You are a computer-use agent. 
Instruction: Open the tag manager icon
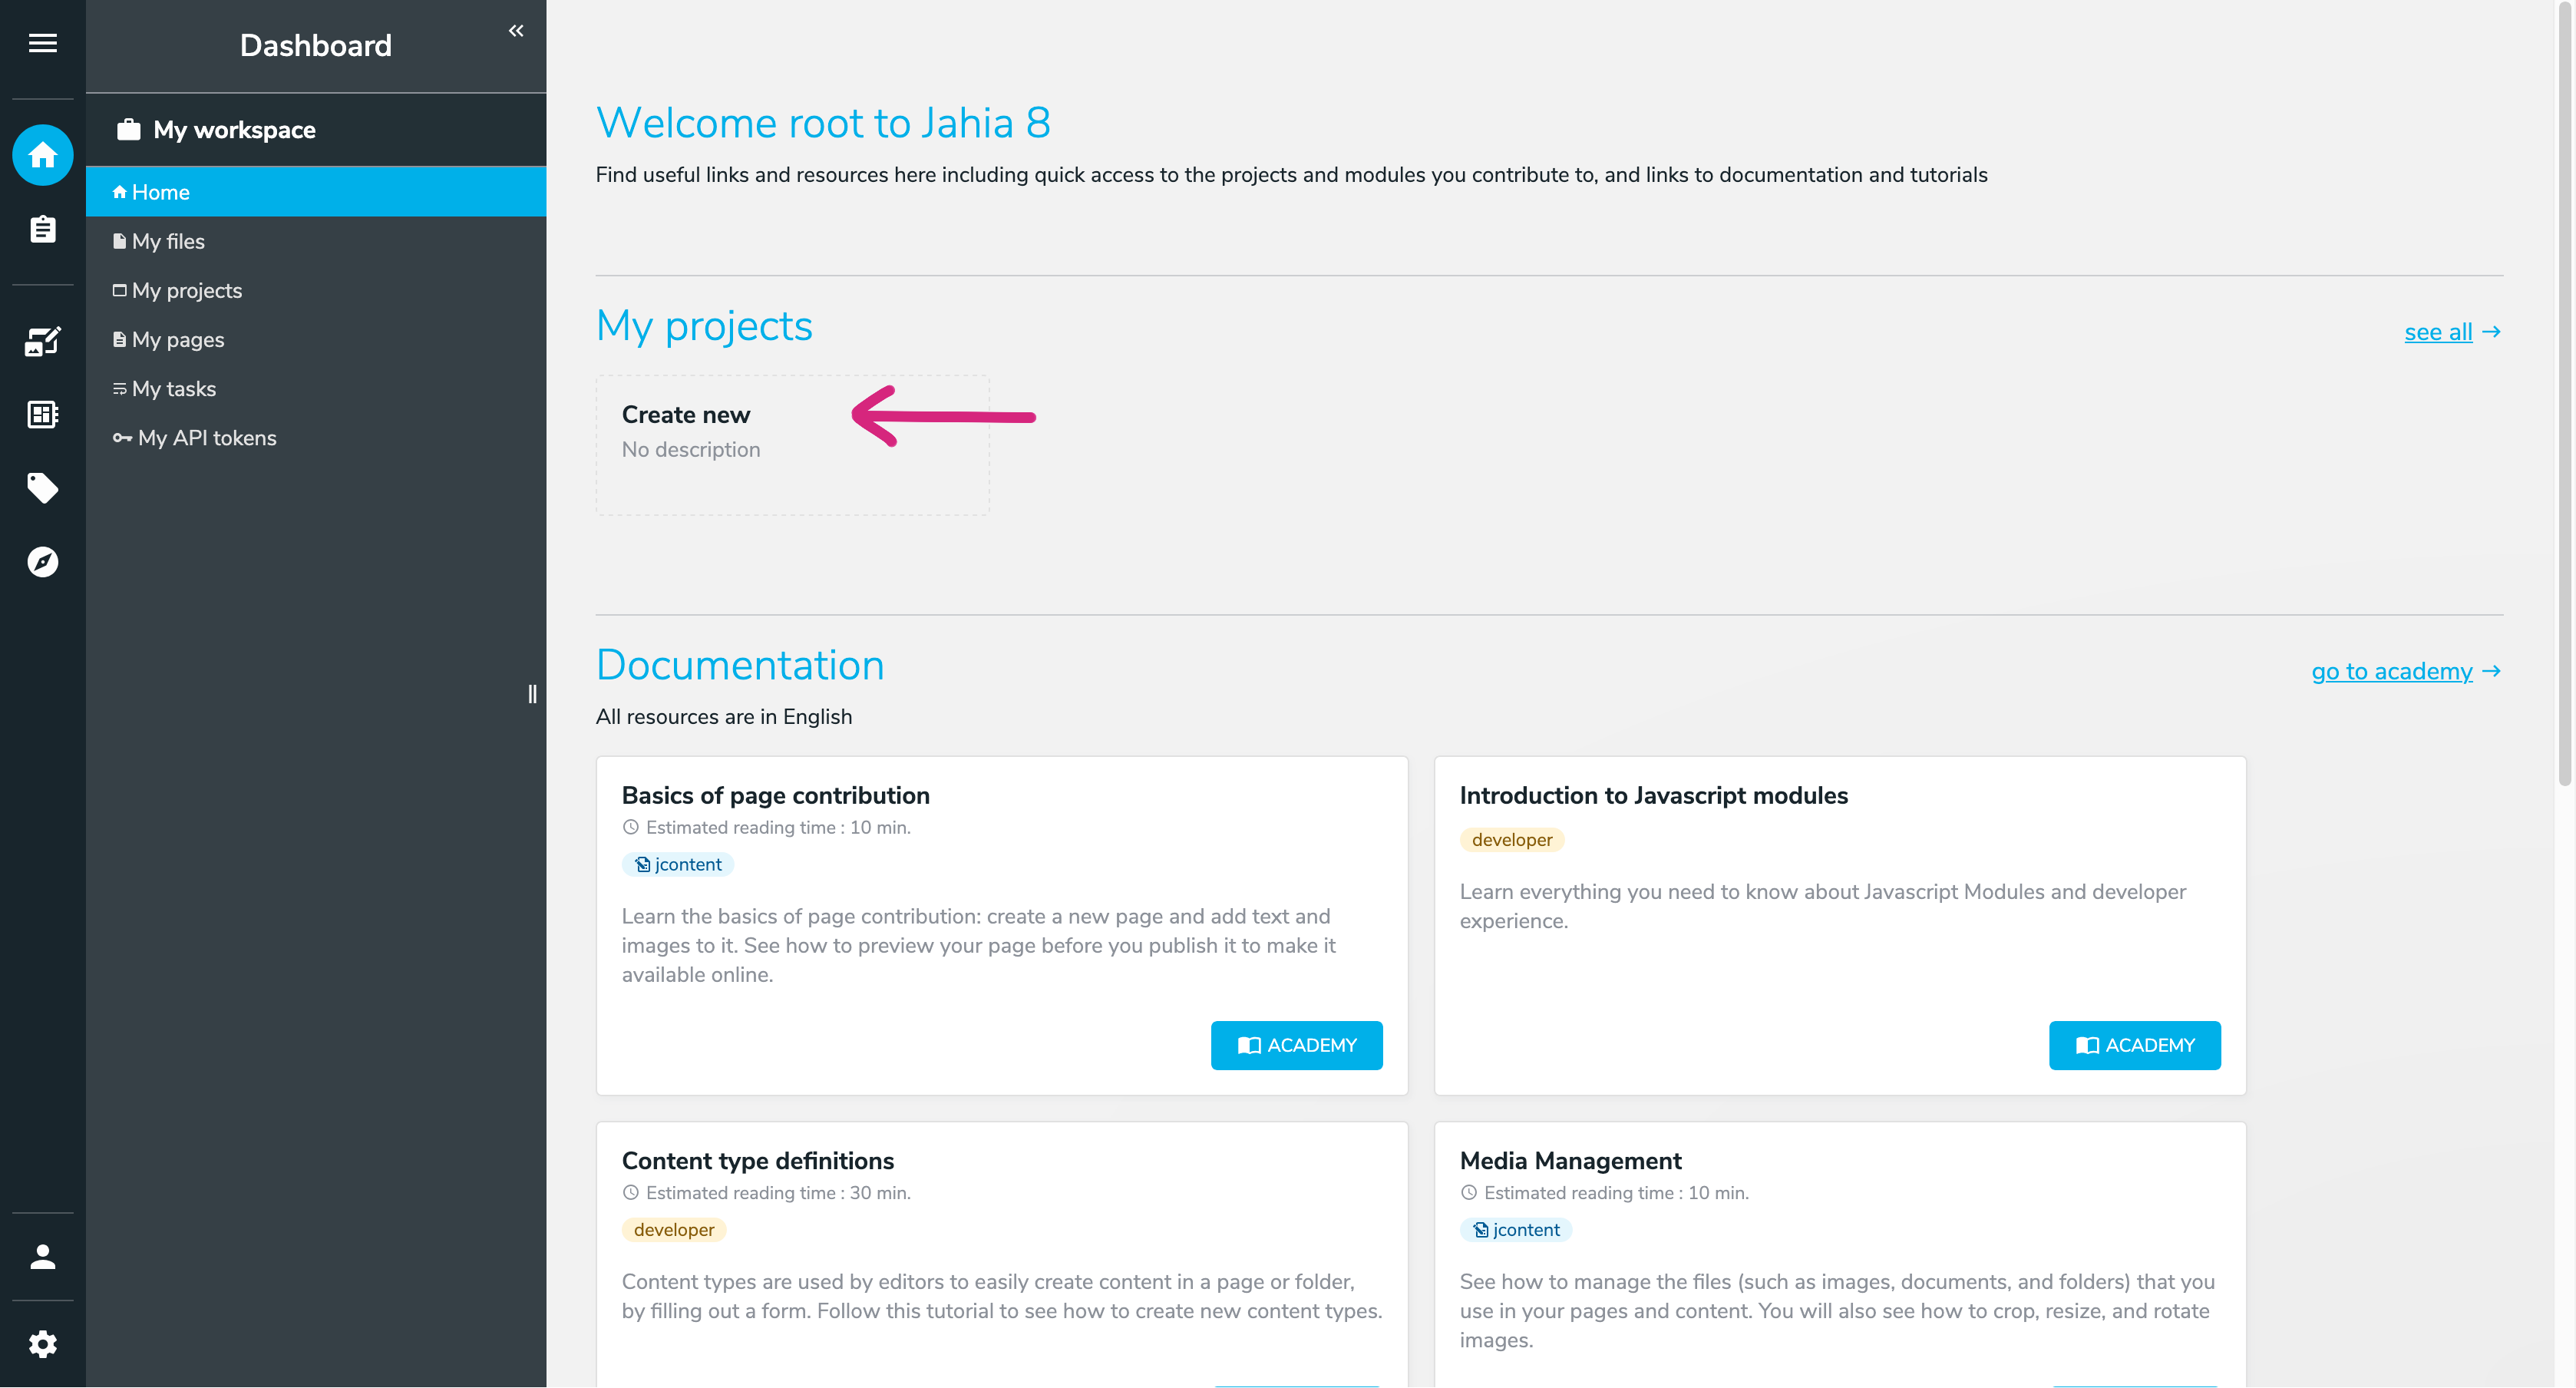point(42,488)
